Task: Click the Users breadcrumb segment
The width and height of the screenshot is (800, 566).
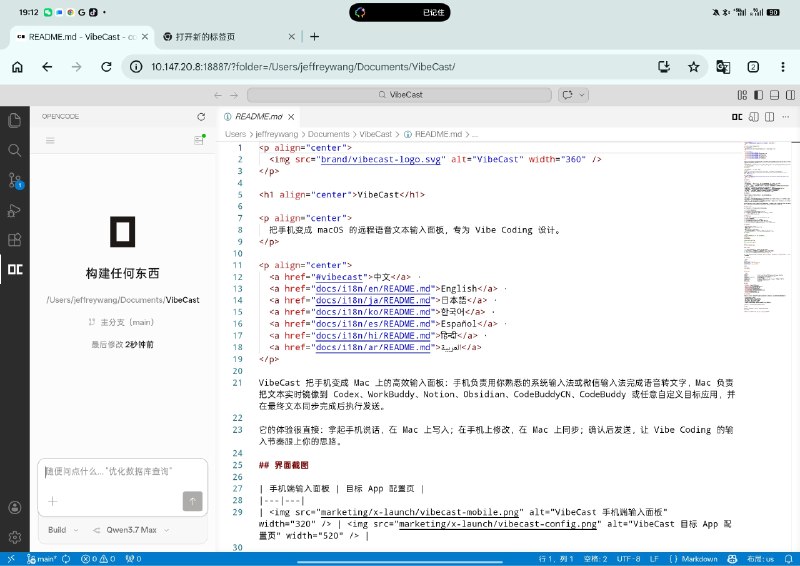Action: click(235, 134)
